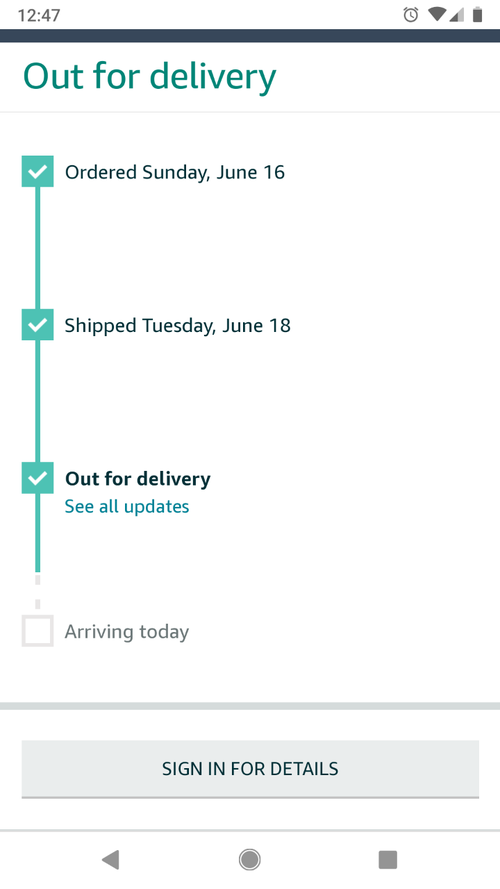500x889 pixels.
Task: Select the Ordered Sunday, June 16 entry
Action: tap(175, 172)
